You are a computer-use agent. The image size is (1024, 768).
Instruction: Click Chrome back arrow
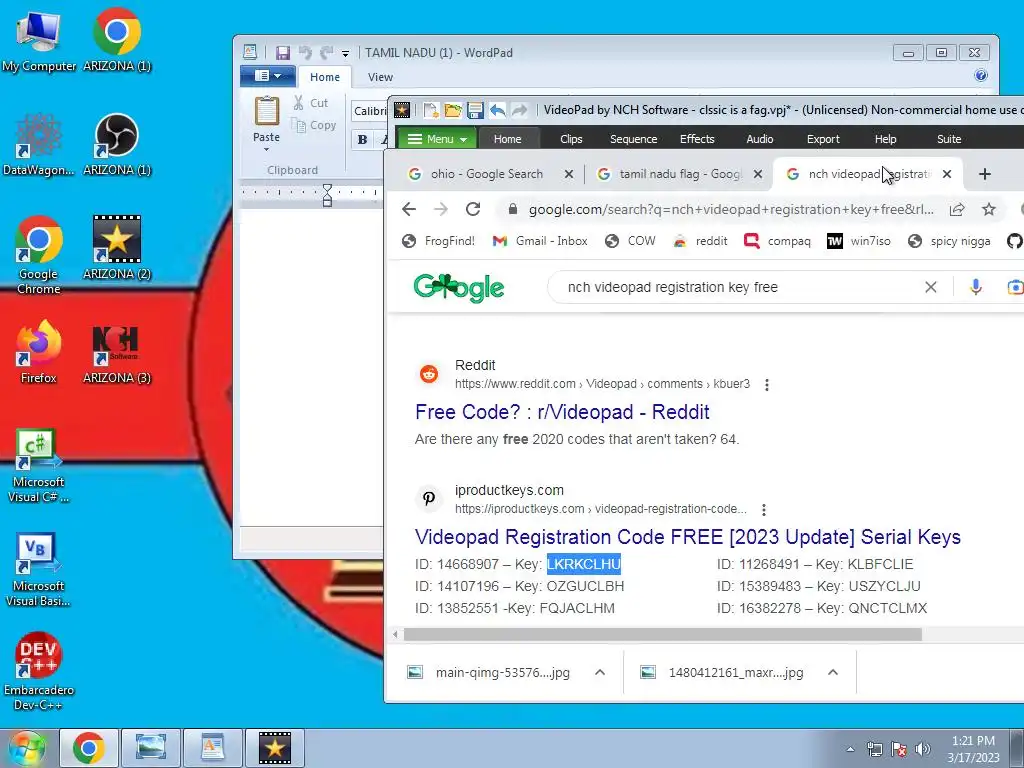409,209
